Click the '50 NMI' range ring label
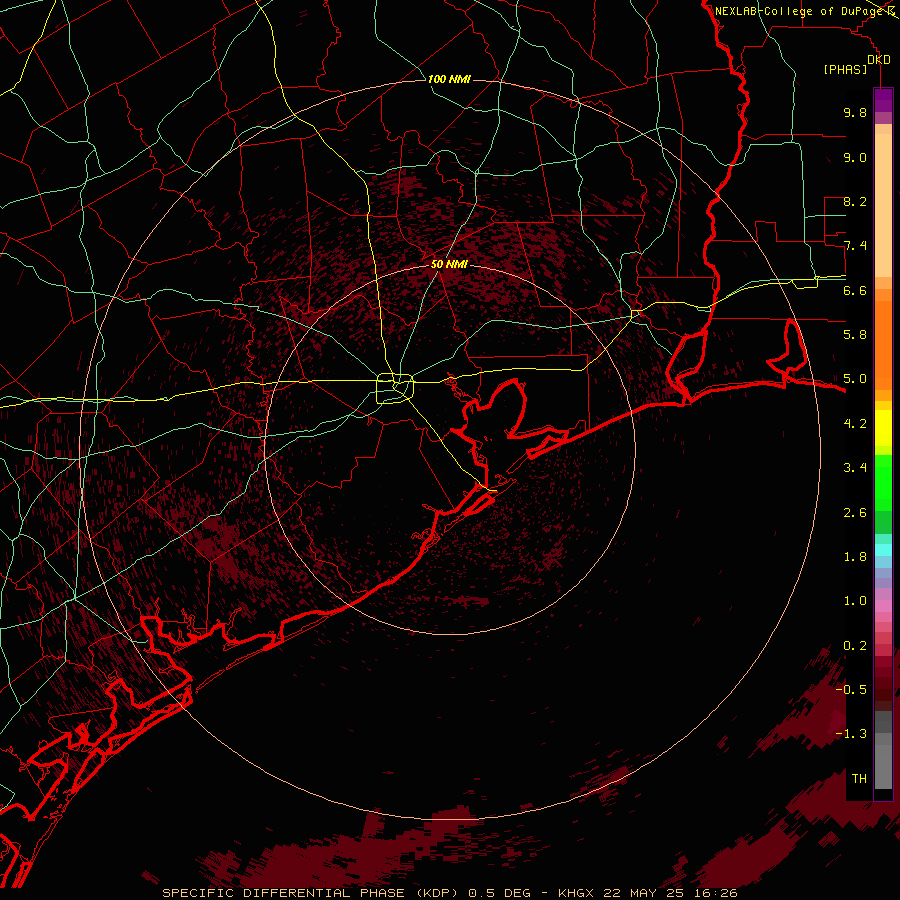 point(449,264)
